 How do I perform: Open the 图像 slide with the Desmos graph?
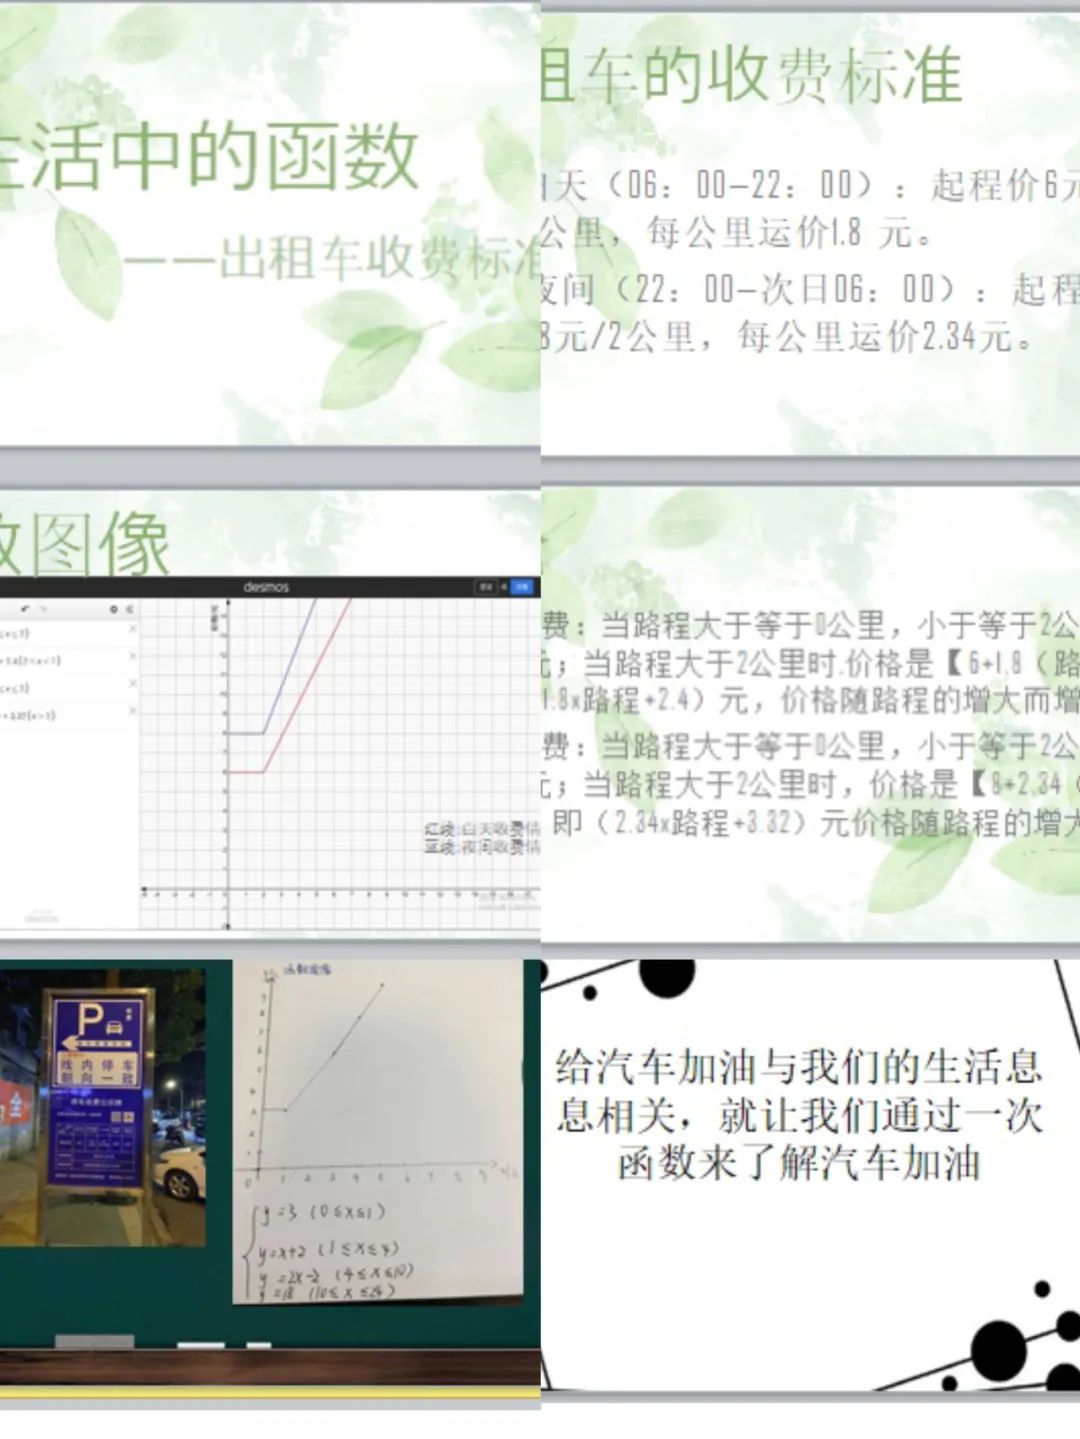(270, 712)
